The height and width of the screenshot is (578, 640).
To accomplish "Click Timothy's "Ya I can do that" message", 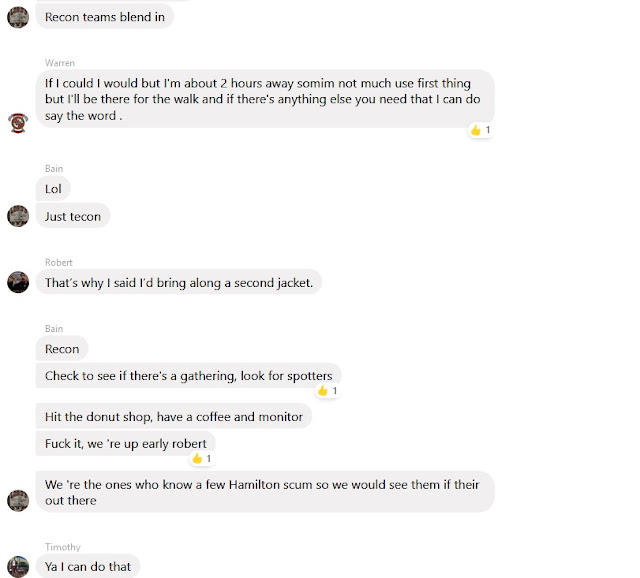I will 87,566.
